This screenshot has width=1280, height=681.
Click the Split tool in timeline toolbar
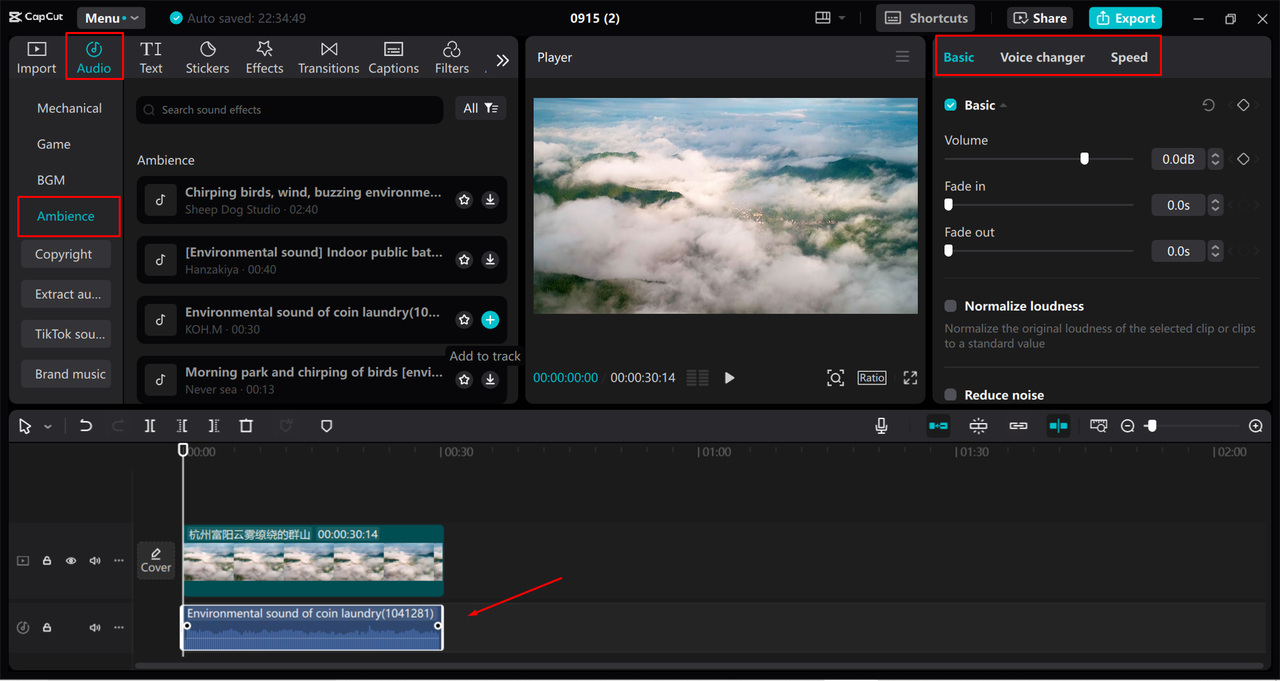click(x=150, y=426)
